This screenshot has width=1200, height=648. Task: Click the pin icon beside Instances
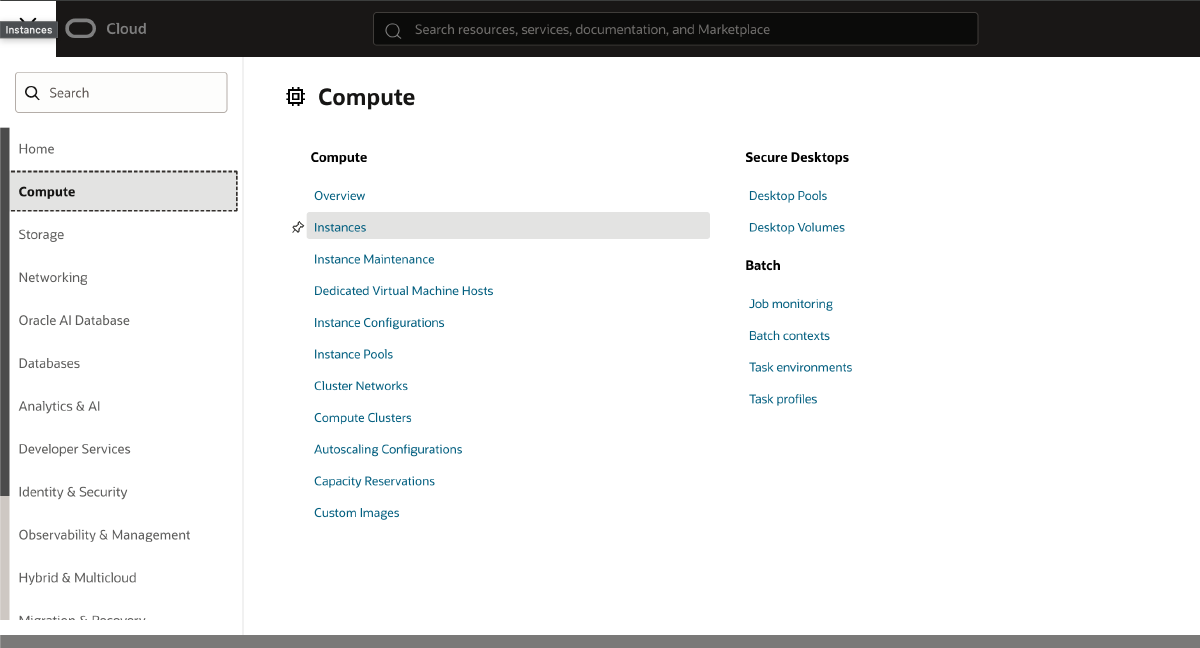tap(297, 228)
